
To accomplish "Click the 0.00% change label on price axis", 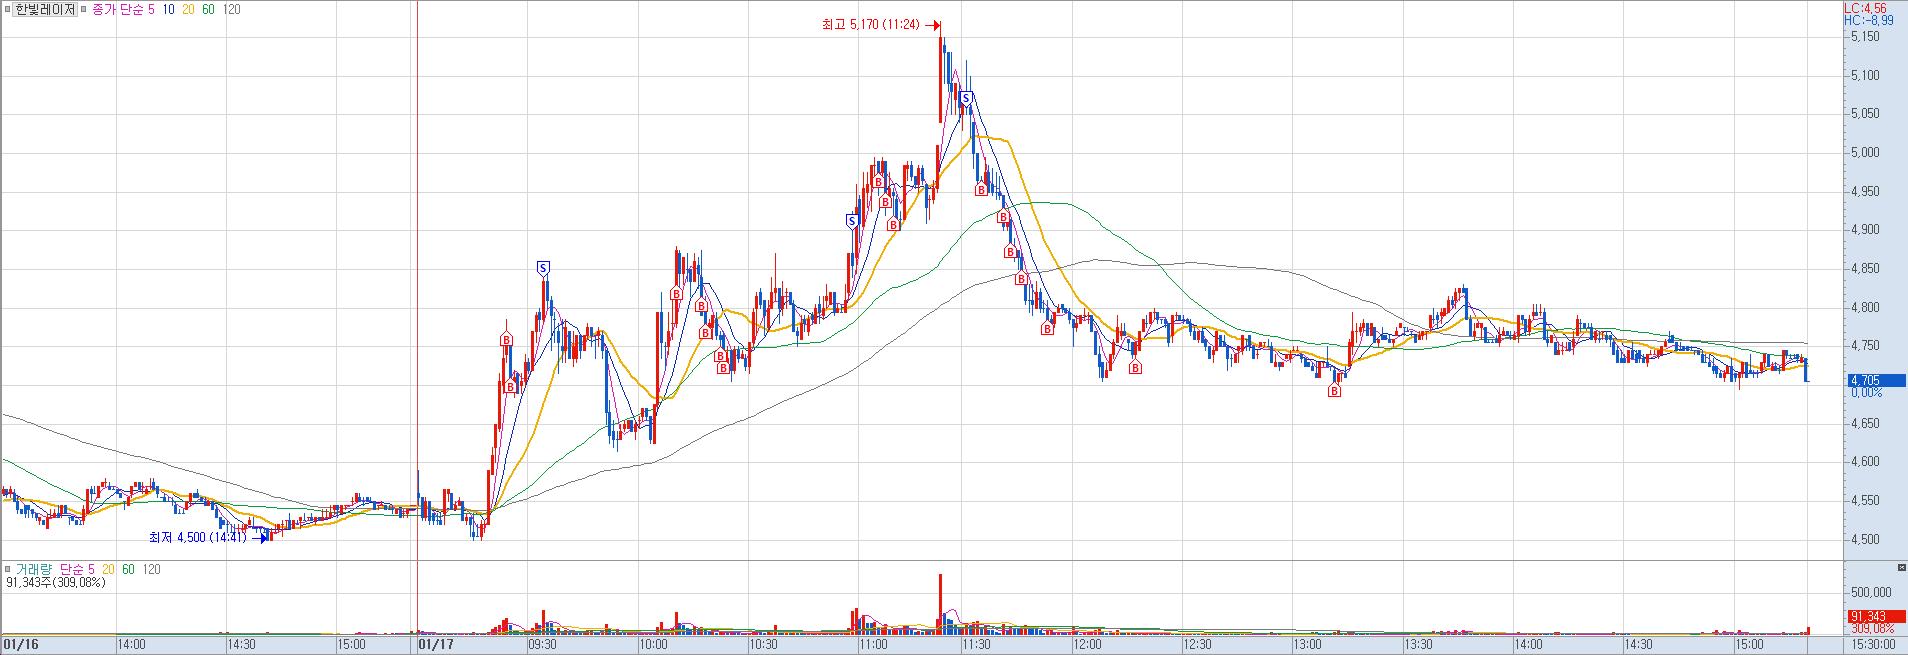I will tap(1866, 393).
